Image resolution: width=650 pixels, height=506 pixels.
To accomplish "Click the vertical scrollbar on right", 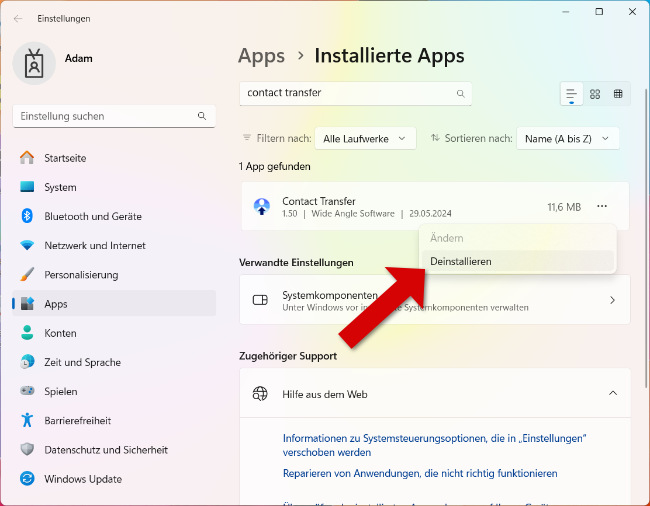I will (646, 238).
